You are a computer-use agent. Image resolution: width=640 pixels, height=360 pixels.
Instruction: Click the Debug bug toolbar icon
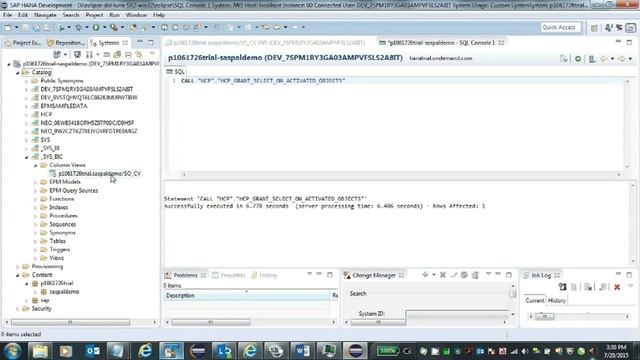tap(78, 27)
